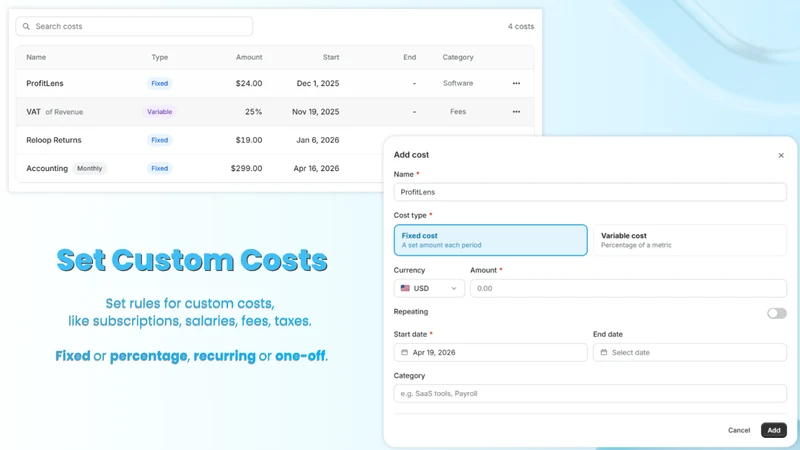Click the Name input containing ProfitLens
Screen dimensions: 800x450
tap(590, 192)
